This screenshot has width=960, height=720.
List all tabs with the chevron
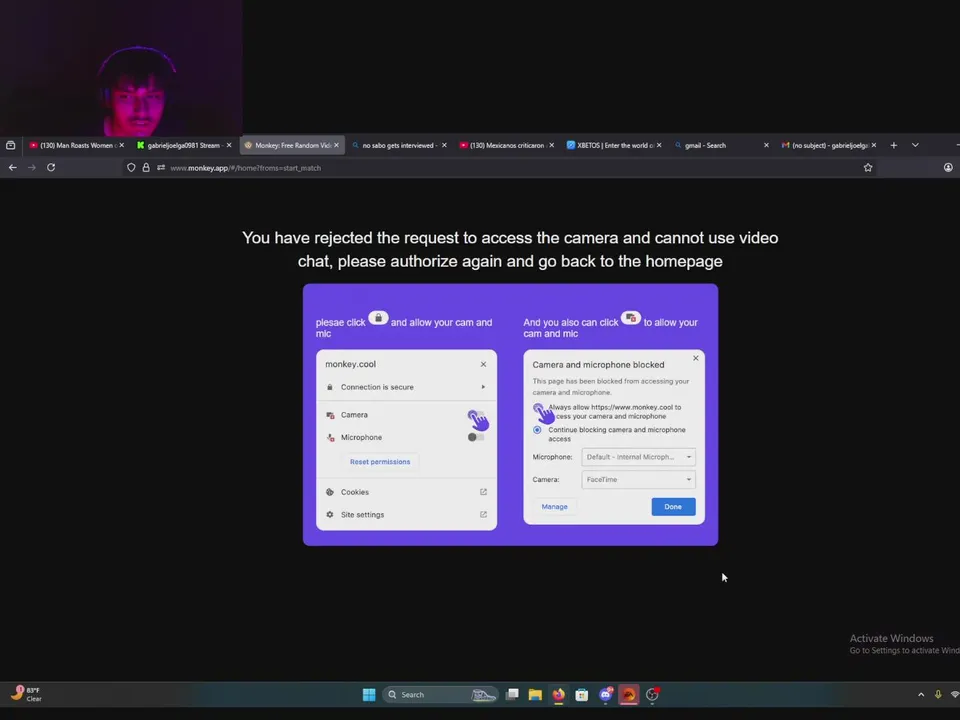coord(915,145)
